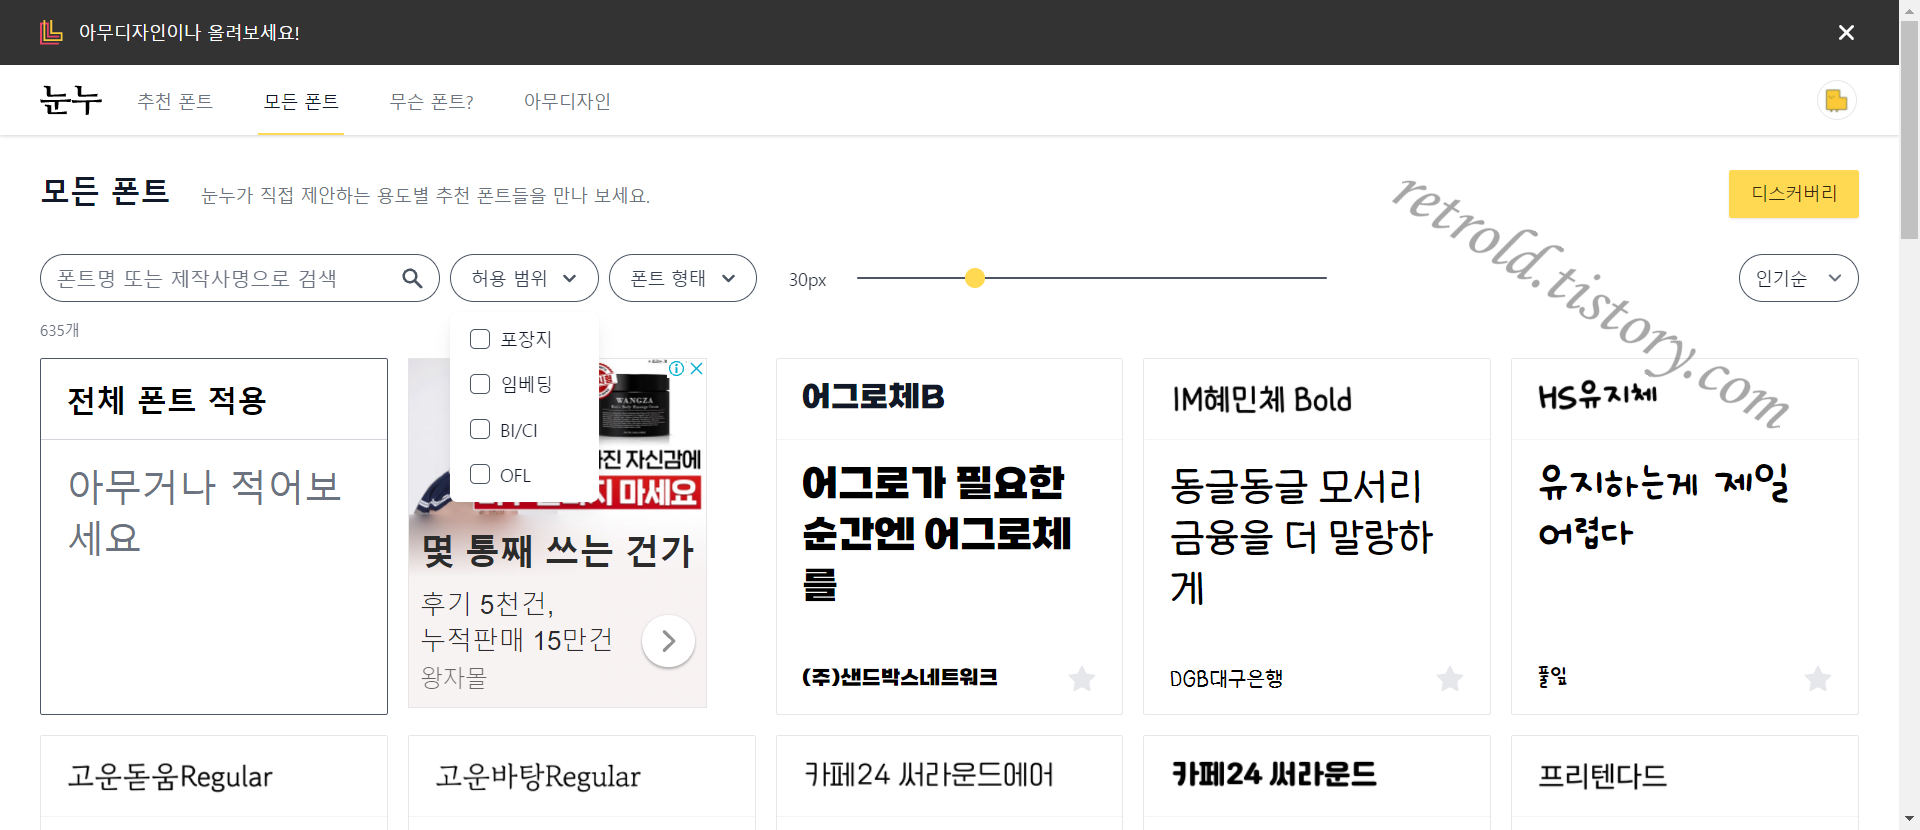Viewport: 1920px width, 830px height.
Task: Open the (주)샌드박스네트워크 maker link
Action: coord(900,677)
